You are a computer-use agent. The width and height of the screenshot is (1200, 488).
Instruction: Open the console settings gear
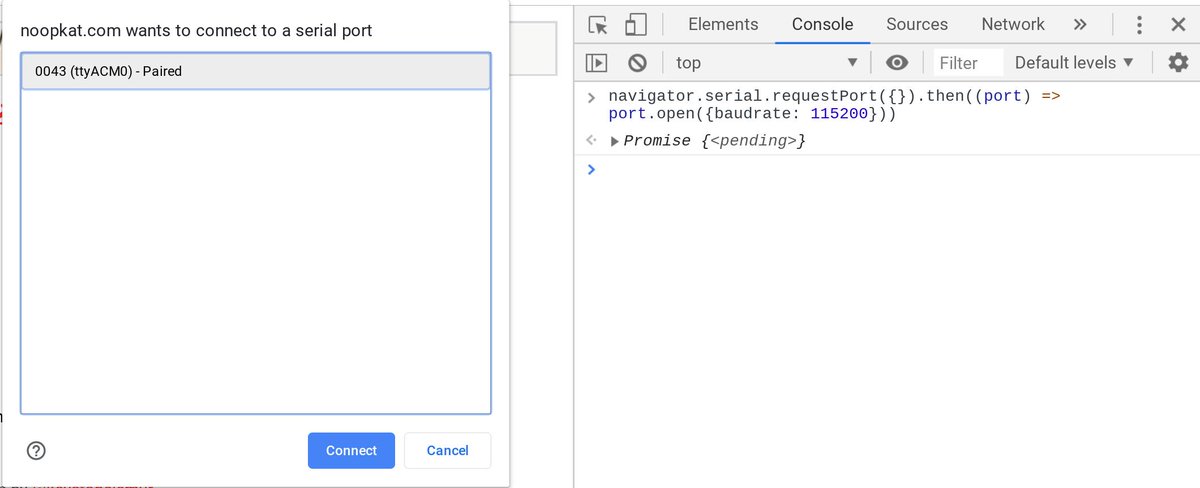click(1179, 63)
